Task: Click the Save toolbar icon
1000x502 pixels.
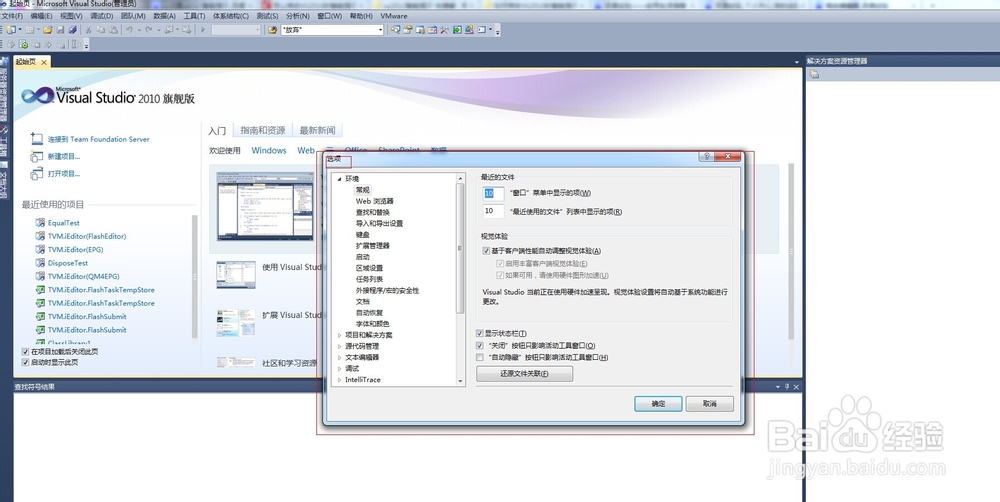Action: click(x=60, y=29)
